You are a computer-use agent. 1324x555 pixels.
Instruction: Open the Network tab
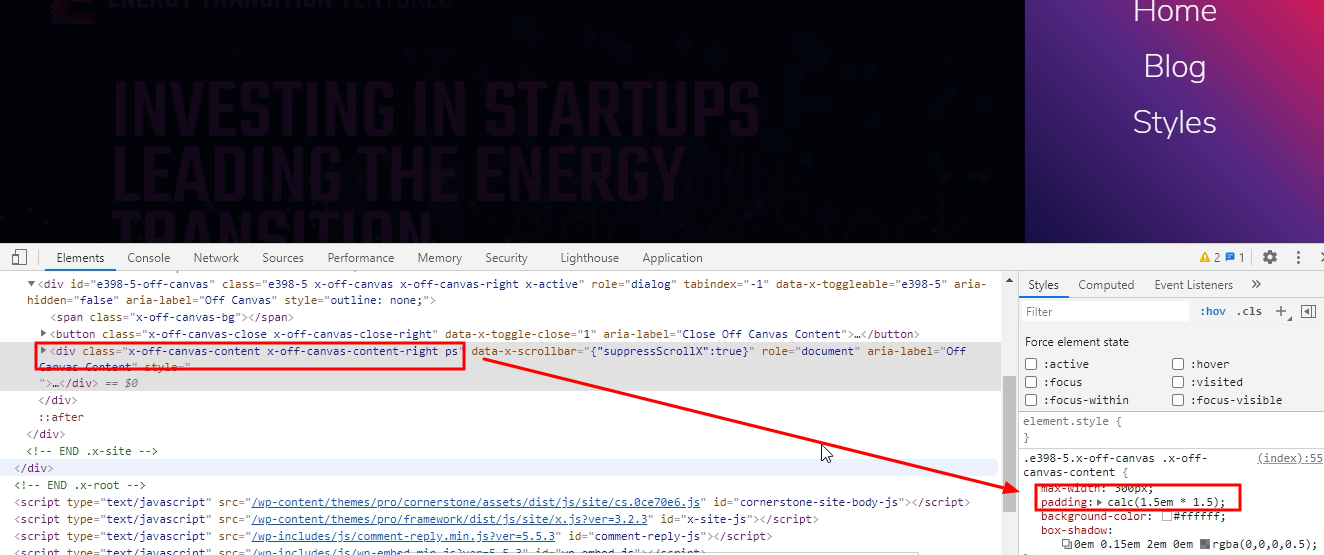216,258
